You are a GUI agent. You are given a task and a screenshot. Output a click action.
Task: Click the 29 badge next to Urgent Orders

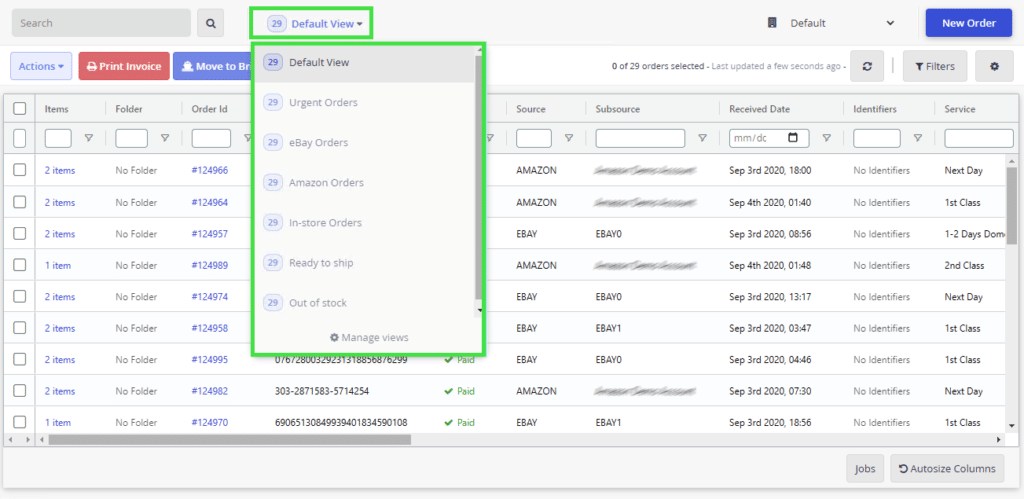(x=273, y=103)
